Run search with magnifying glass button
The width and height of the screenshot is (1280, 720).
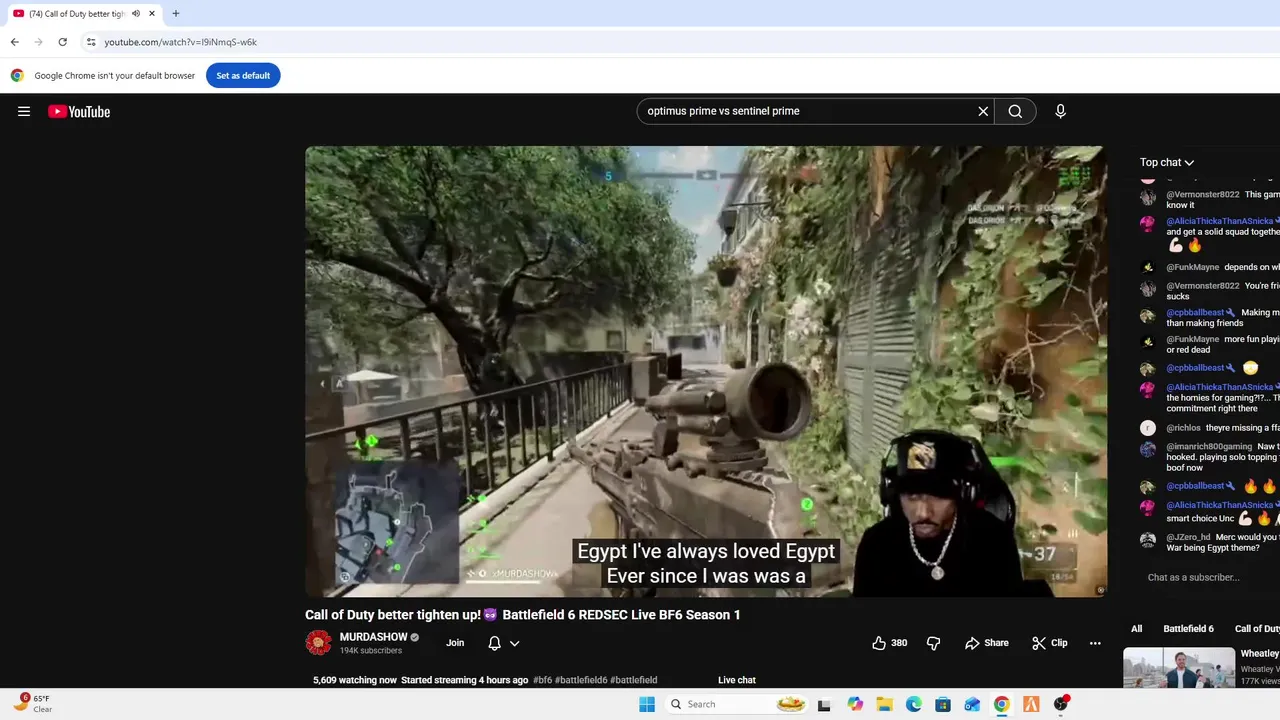pos(1015,111)
